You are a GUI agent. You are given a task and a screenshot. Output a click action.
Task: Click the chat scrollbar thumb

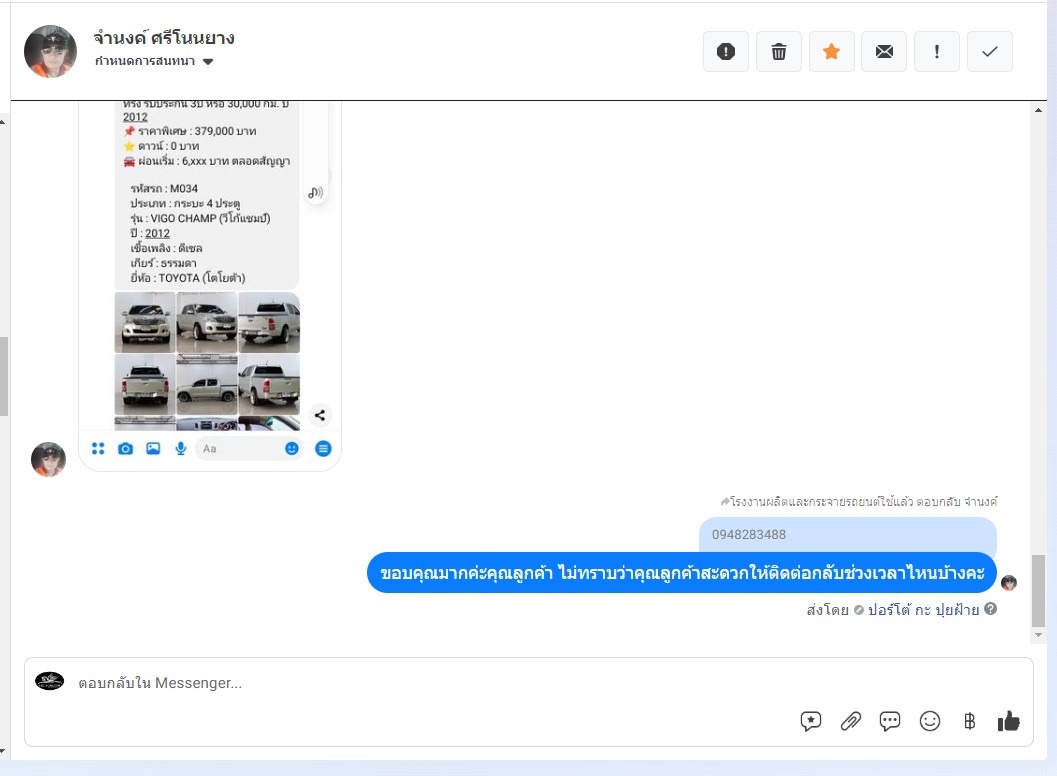pos(1038,591)
